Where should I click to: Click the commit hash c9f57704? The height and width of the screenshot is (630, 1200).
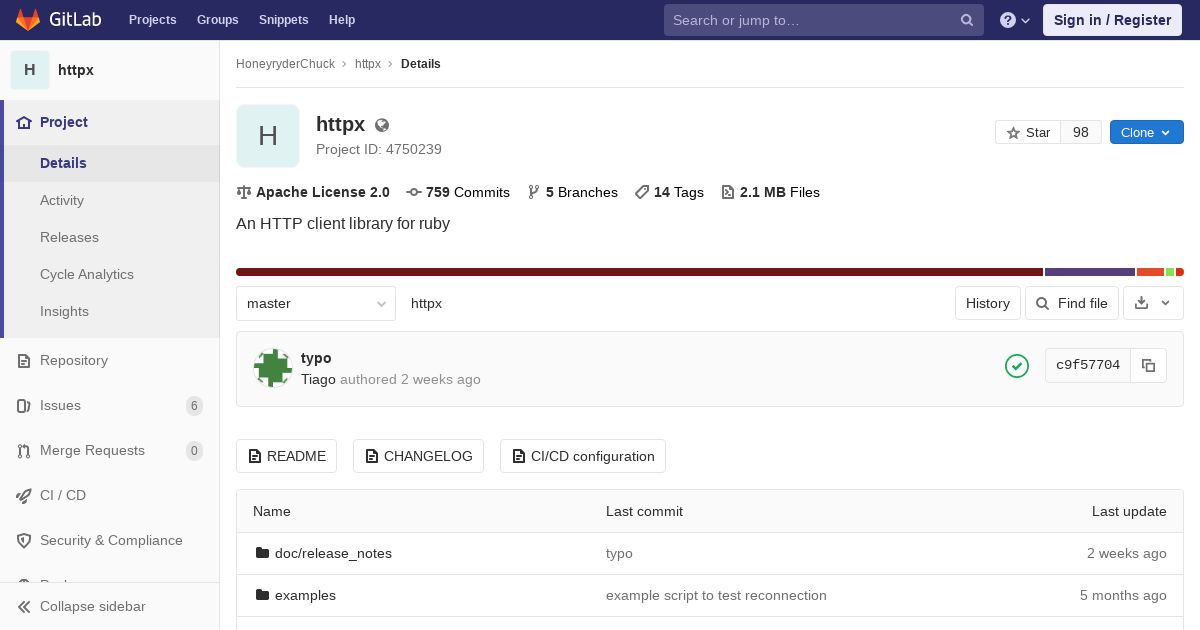[1088, 365]
